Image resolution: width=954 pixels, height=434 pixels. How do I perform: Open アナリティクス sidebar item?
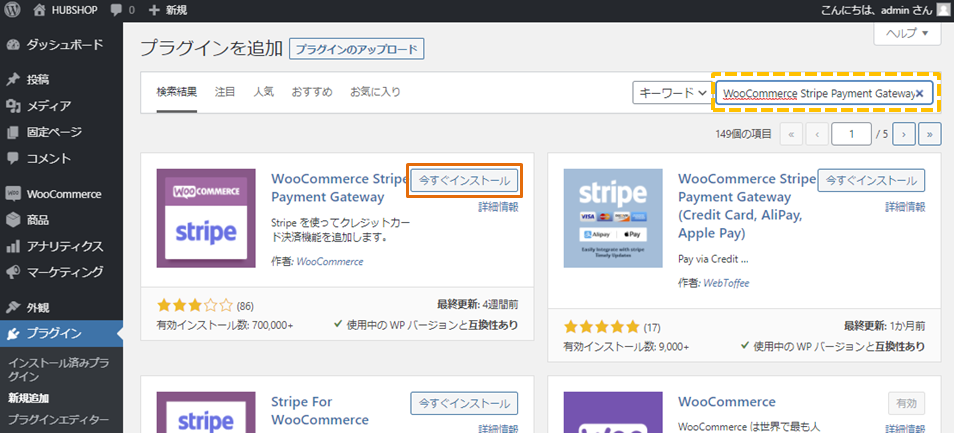click(x=61, y=247)
